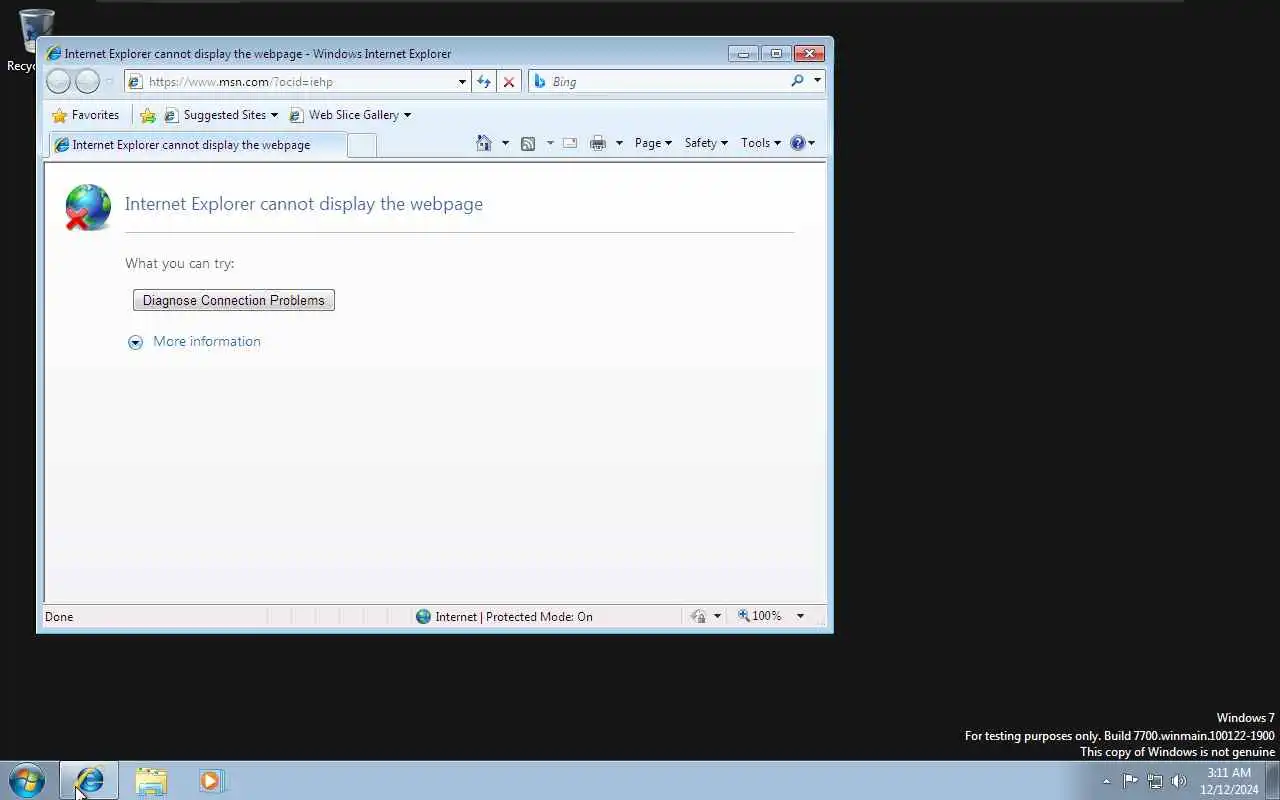1280x800 pixels.
Task: Click the status bar privacy/security icon
Action: coord(699,616)
